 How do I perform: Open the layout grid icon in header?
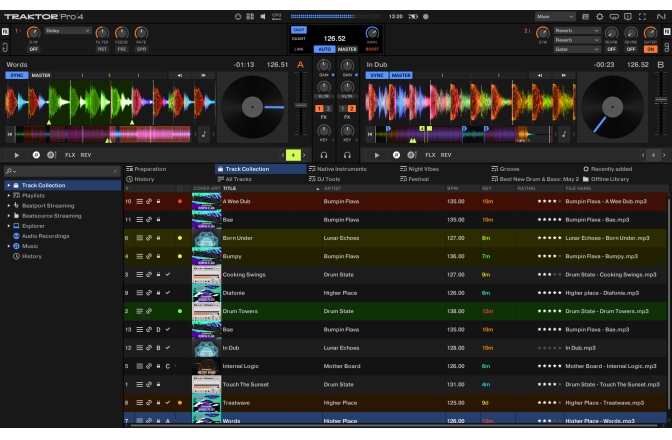pyautogui.click(x=250, y=17)
